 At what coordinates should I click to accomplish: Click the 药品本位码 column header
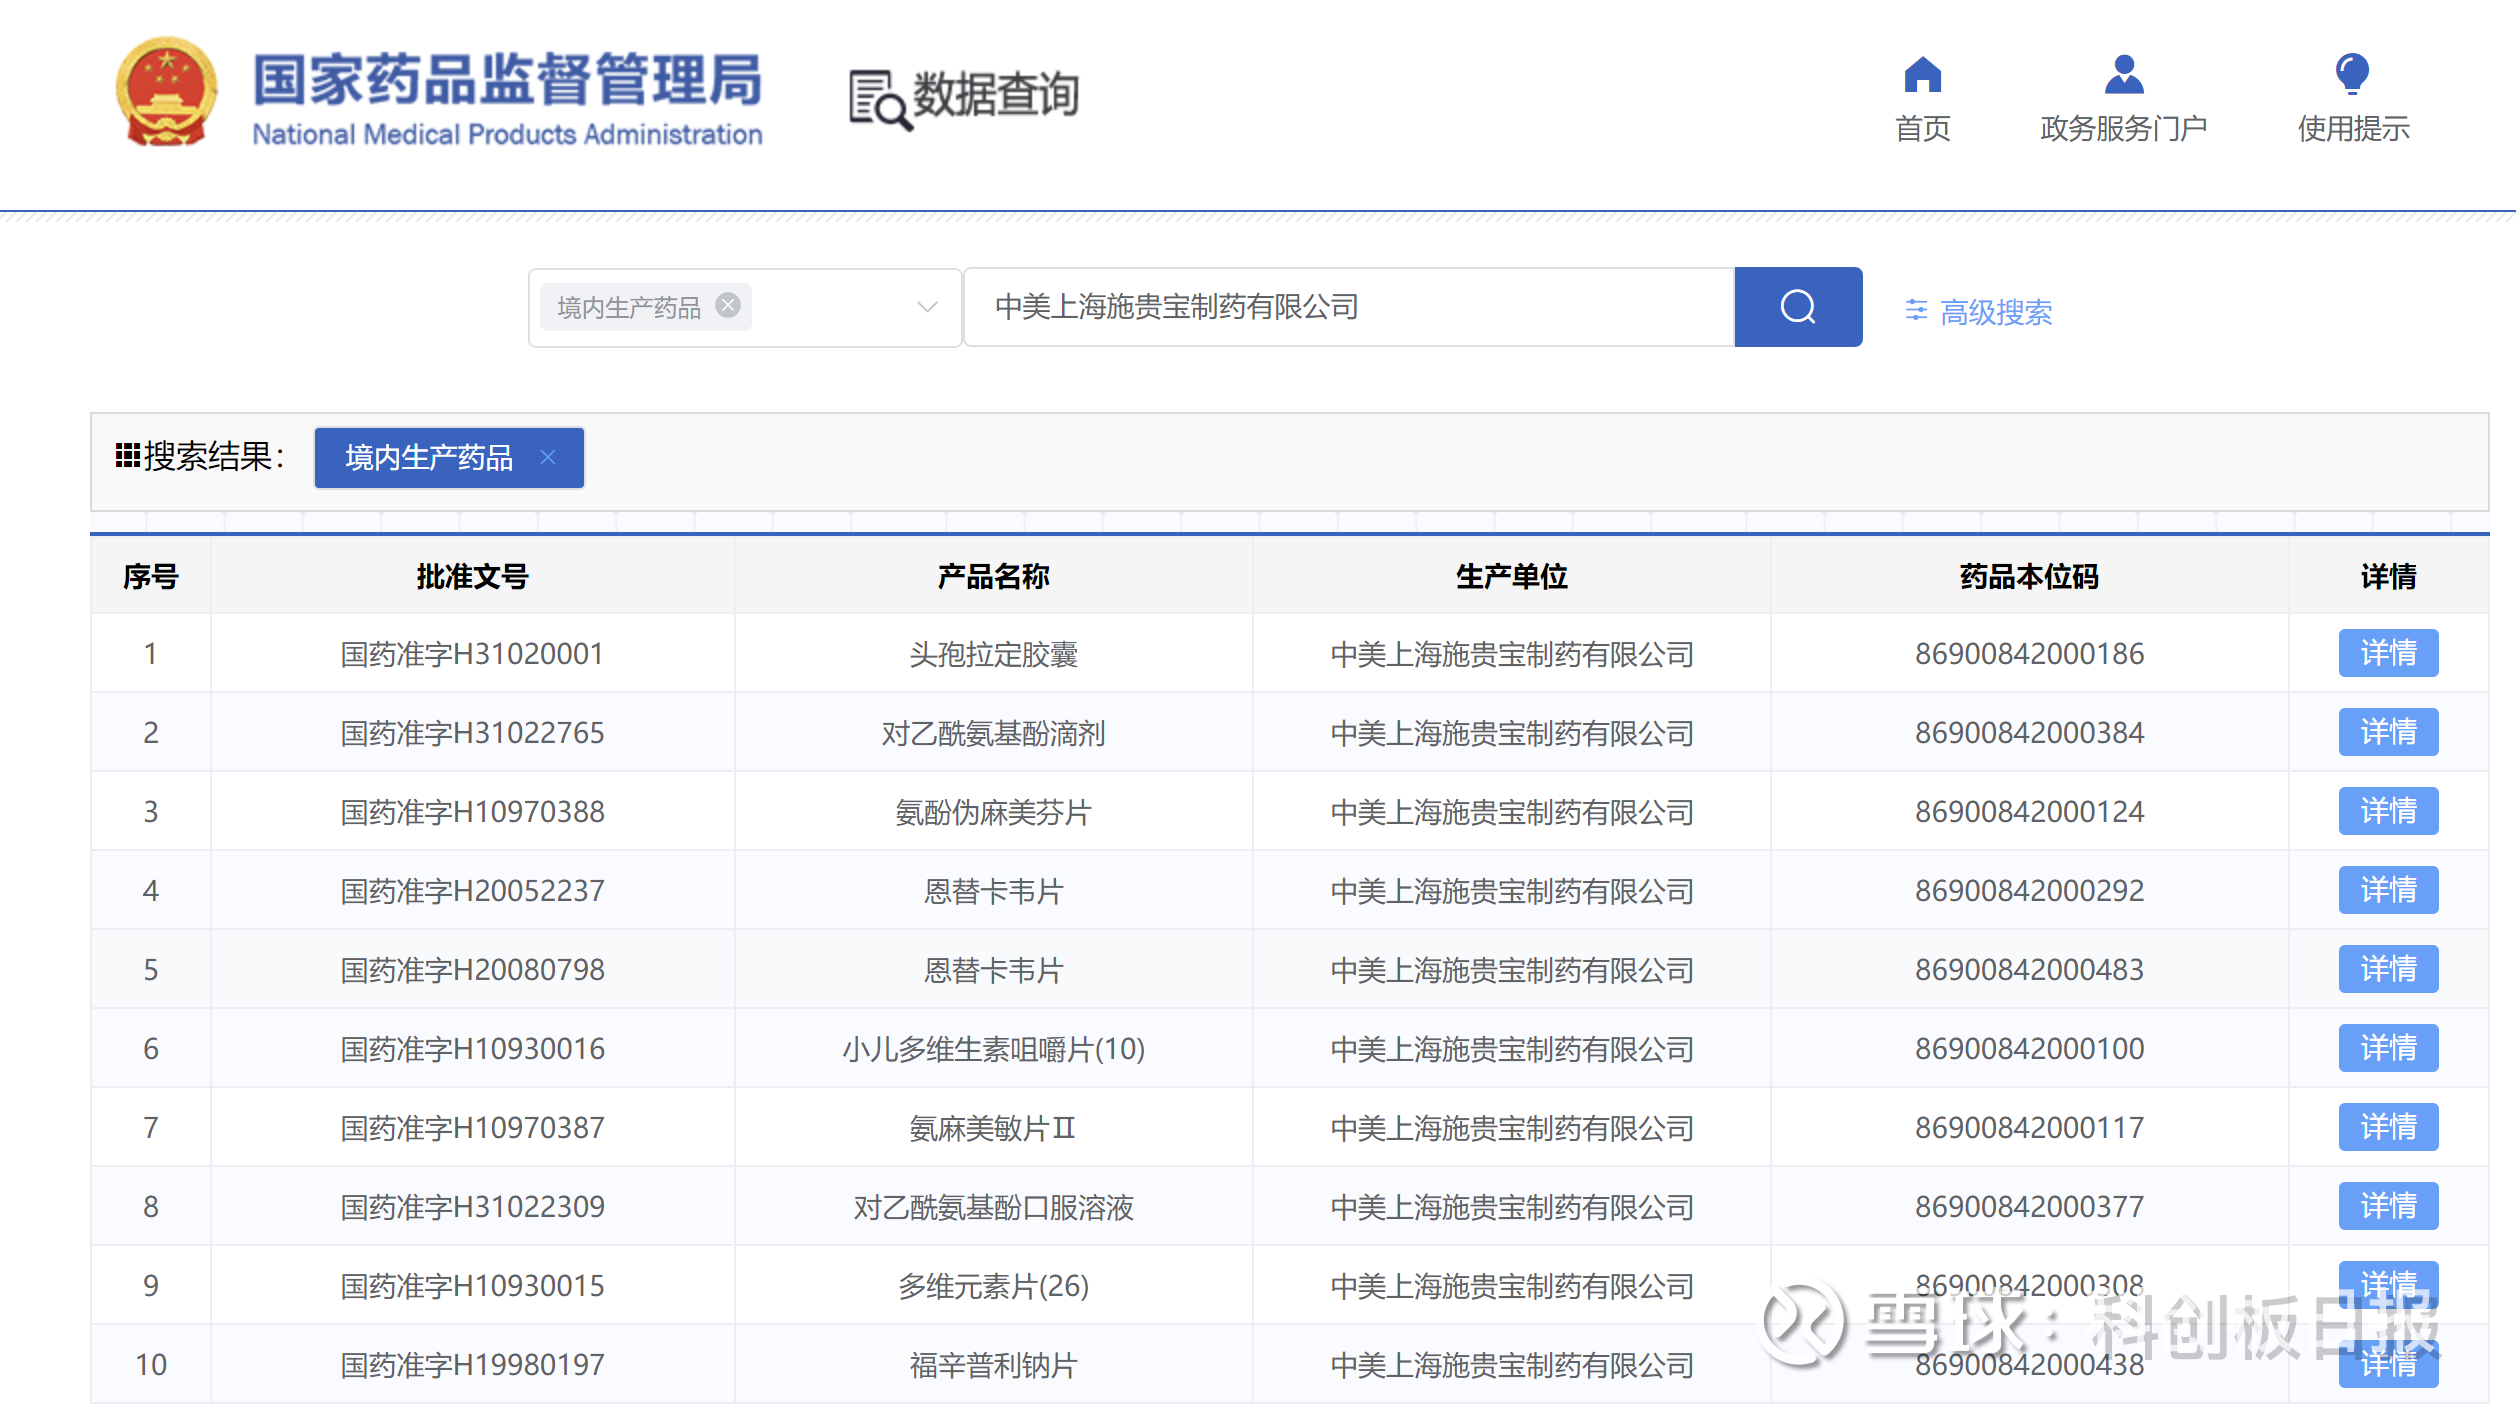(x=2028, y=576)
